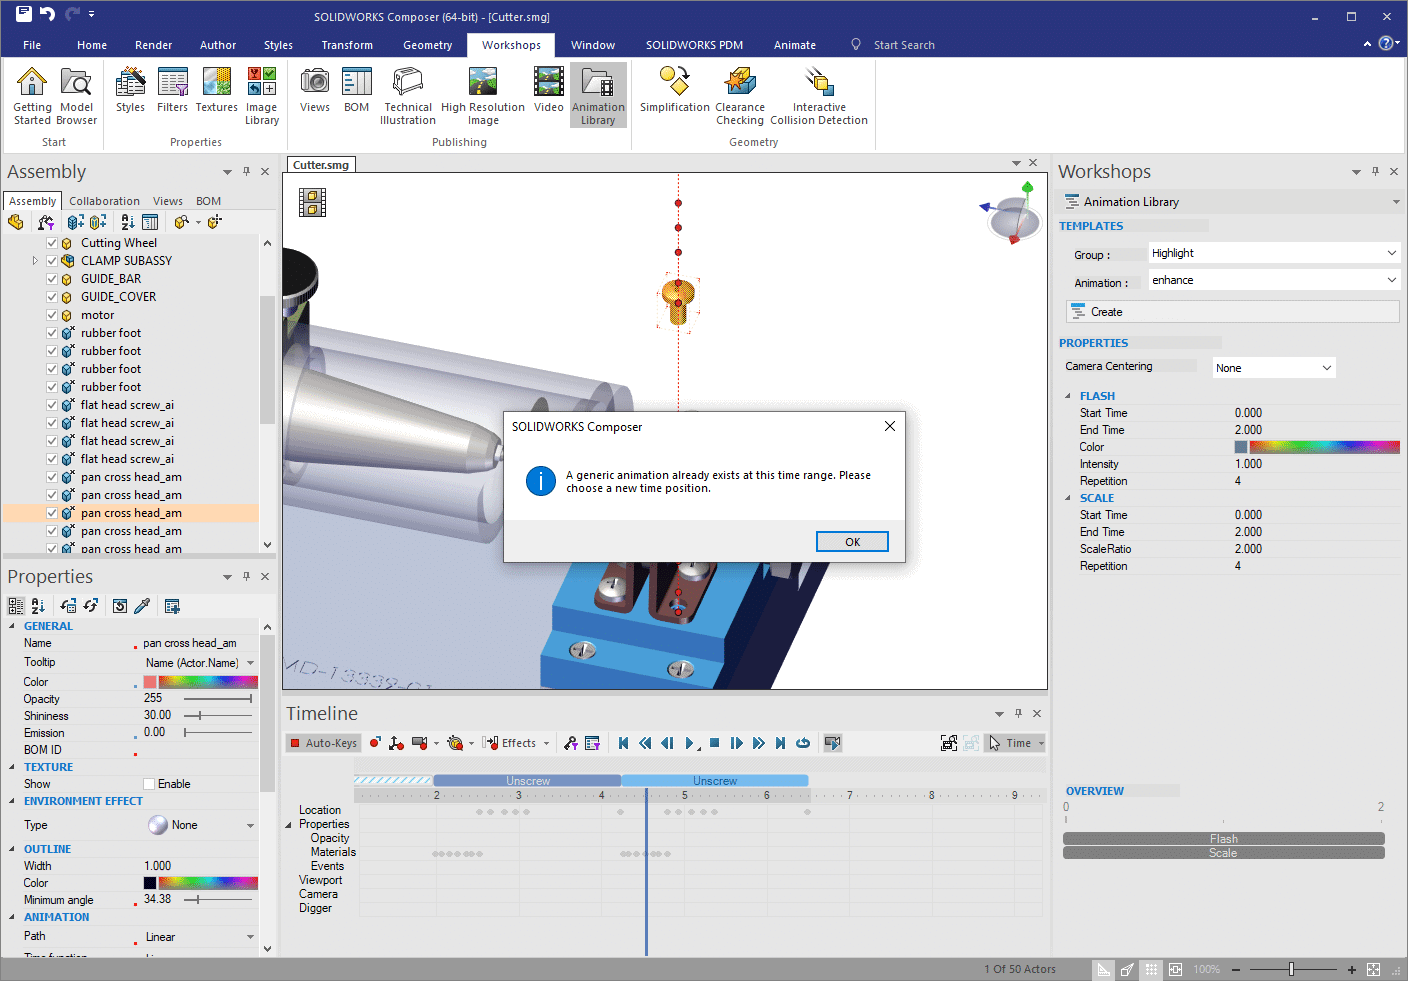The image size is (1408, 981).
Task: Toggle visibility checkbox for motor
Action: coord(52,315)
